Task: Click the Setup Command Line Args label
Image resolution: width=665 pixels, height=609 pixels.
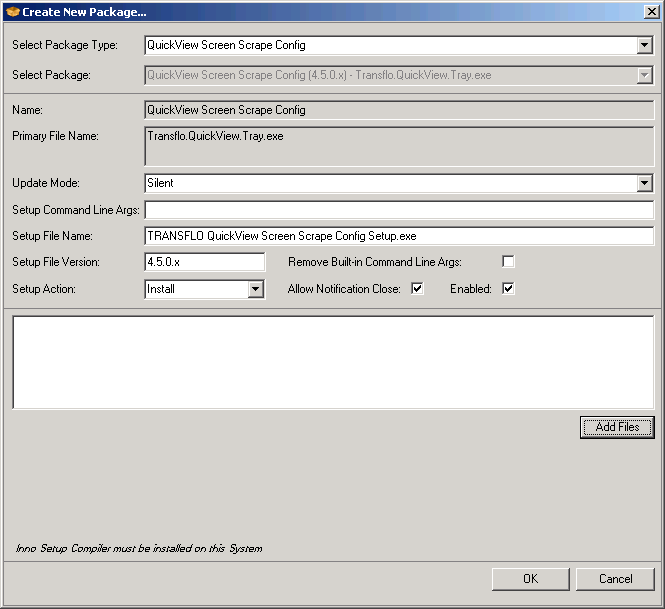Action: click(x=75, y=210)
